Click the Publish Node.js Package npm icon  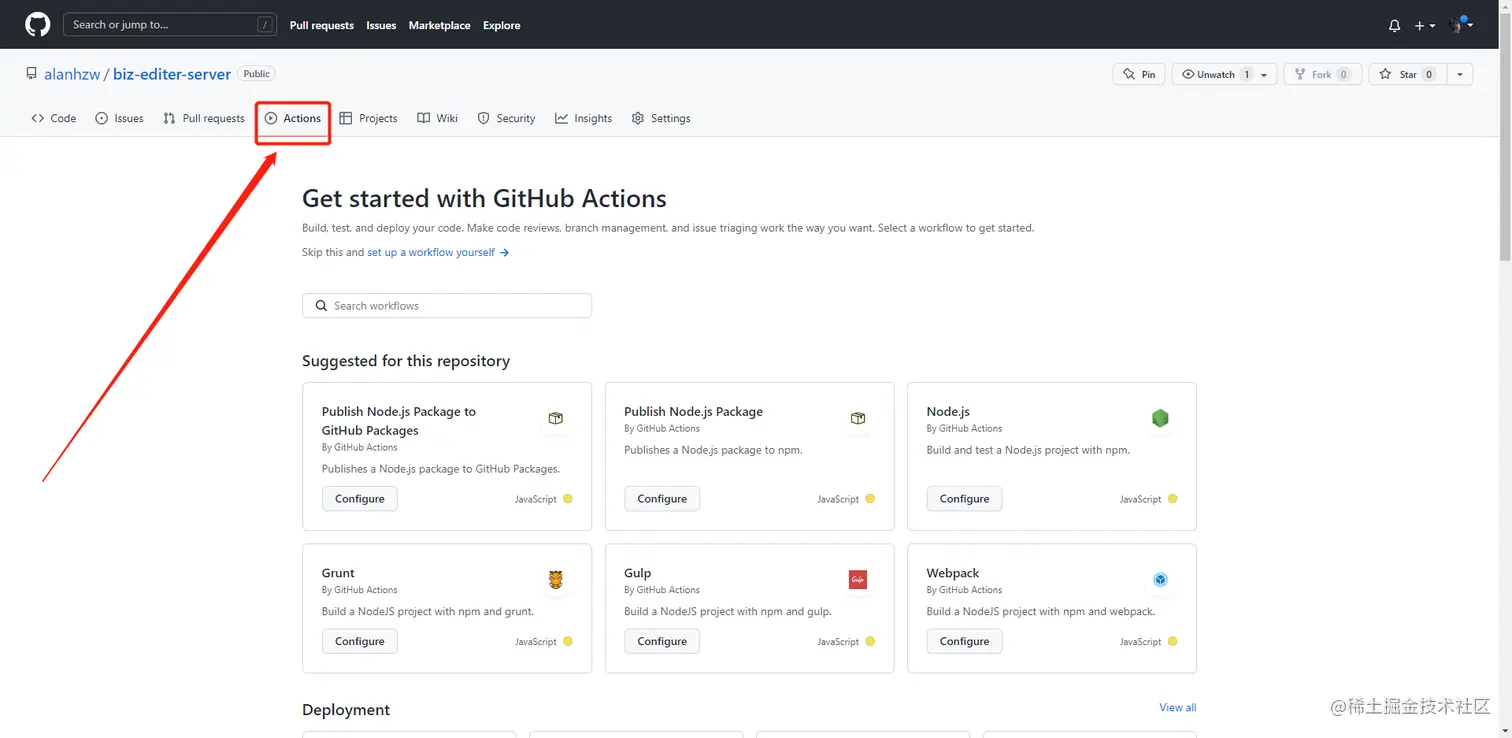[x=858, y=418]
